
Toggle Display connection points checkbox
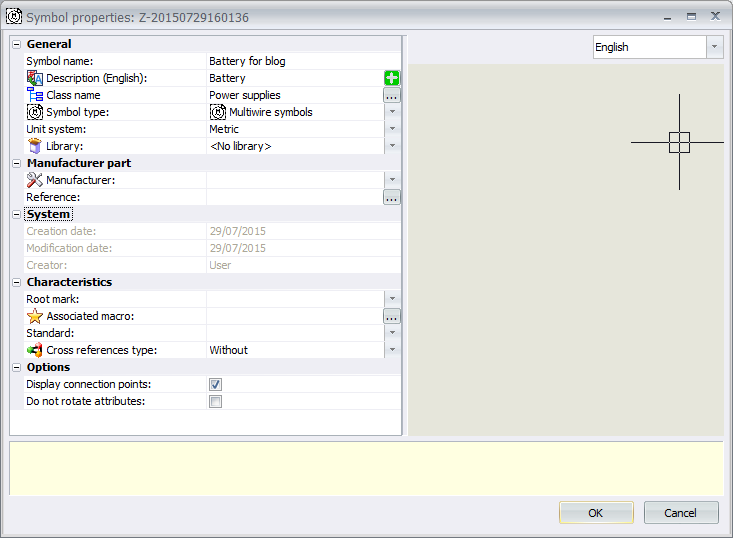[216, 384]
